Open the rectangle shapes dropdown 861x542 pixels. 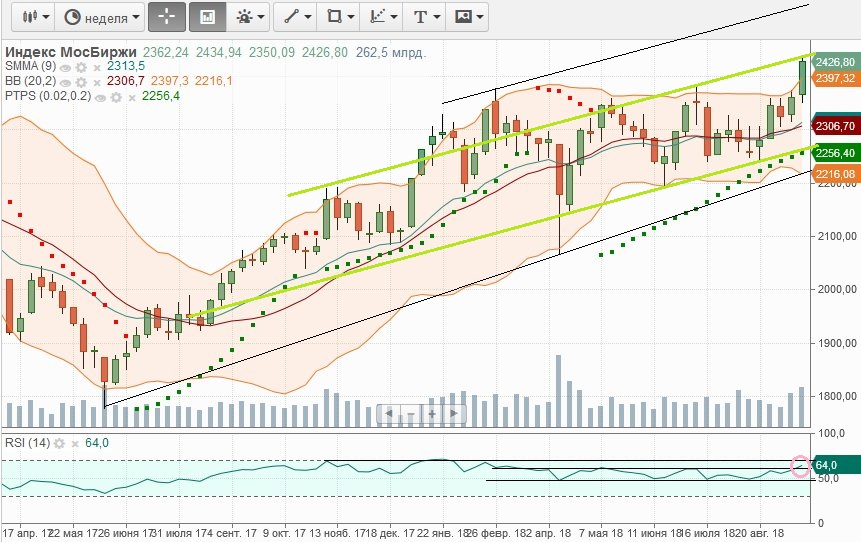[340, 17]
